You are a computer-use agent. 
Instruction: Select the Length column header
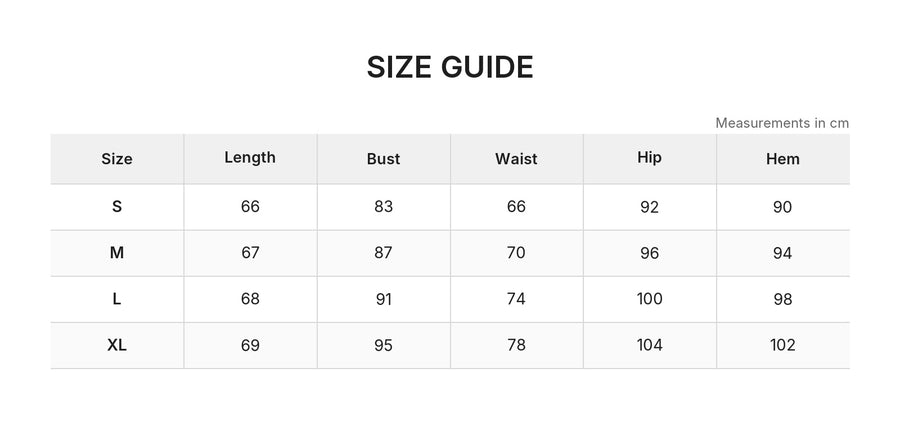point(250,158)
